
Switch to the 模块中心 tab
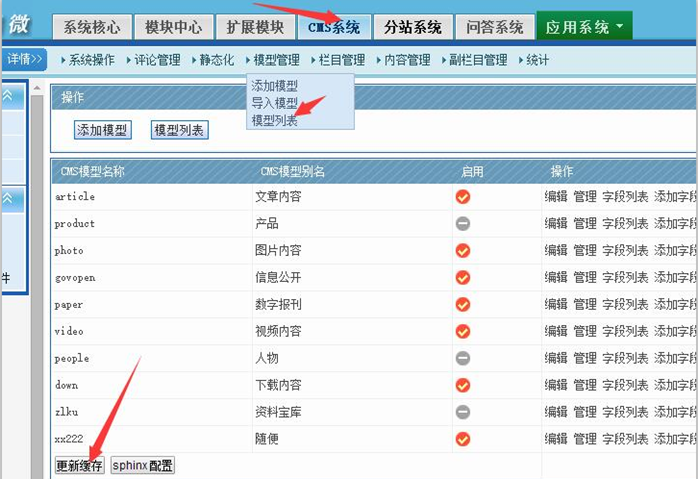171,28
